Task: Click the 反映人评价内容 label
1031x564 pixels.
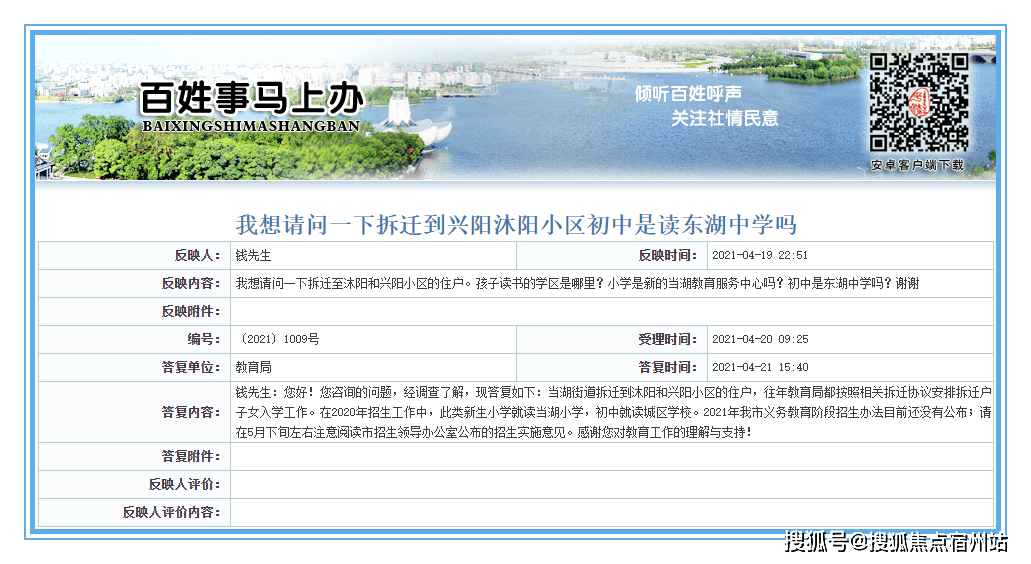Action: point(171,512)
